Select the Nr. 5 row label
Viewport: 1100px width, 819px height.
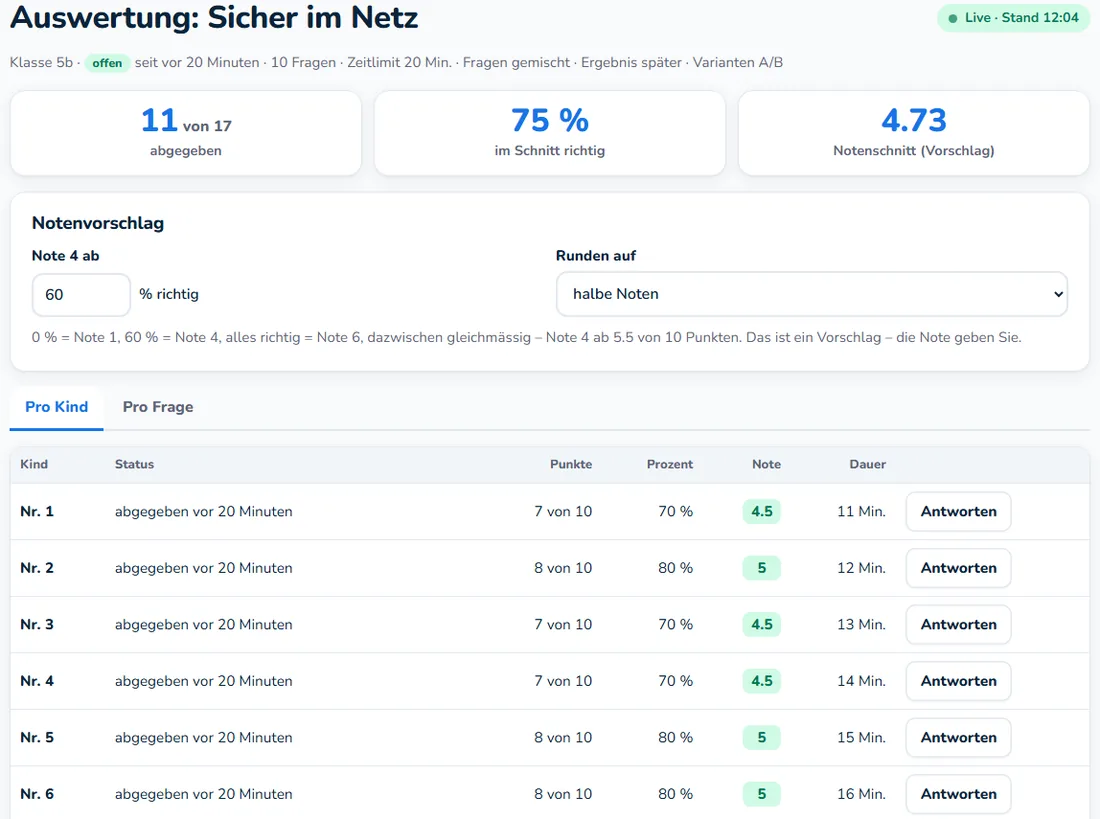click(x=36, y=738)
